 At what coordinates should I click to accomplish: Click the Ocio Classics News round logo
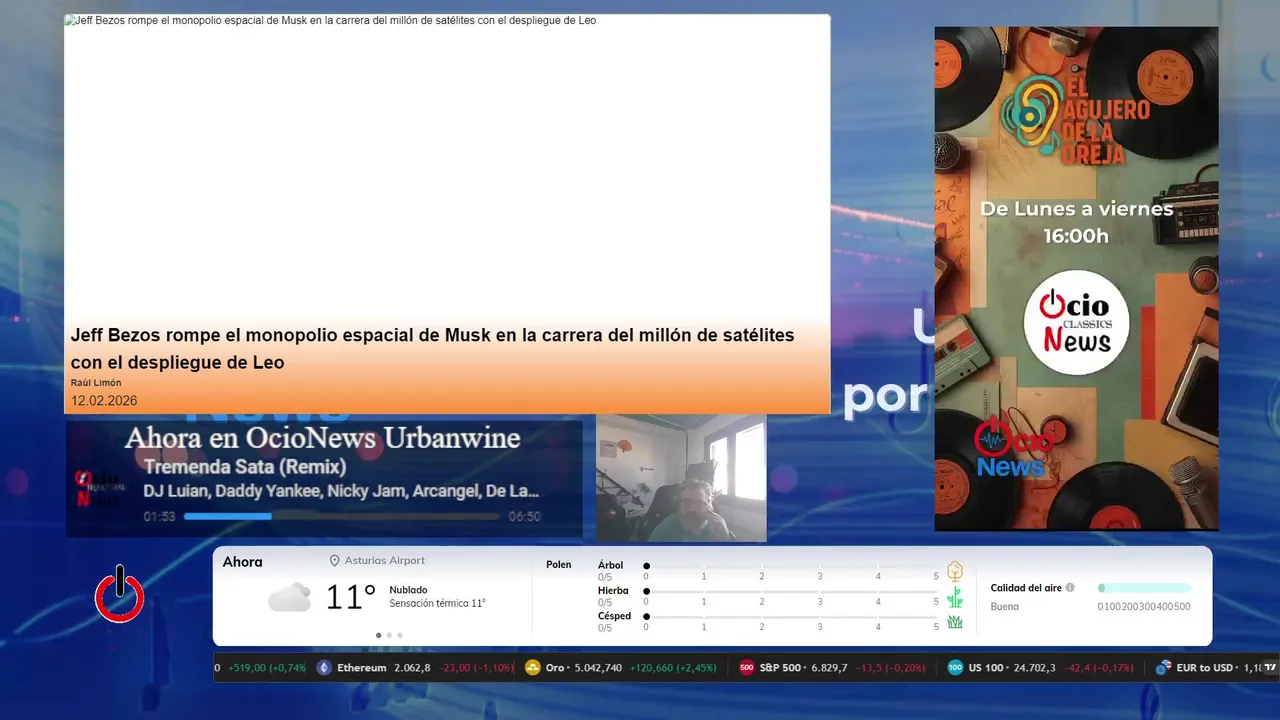pyautogui.click(x=1076, y=322)
